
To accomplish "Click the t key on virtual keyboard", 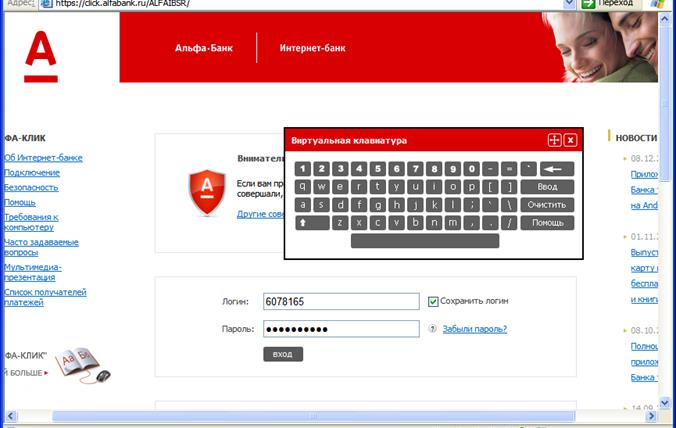I will 378,187.
